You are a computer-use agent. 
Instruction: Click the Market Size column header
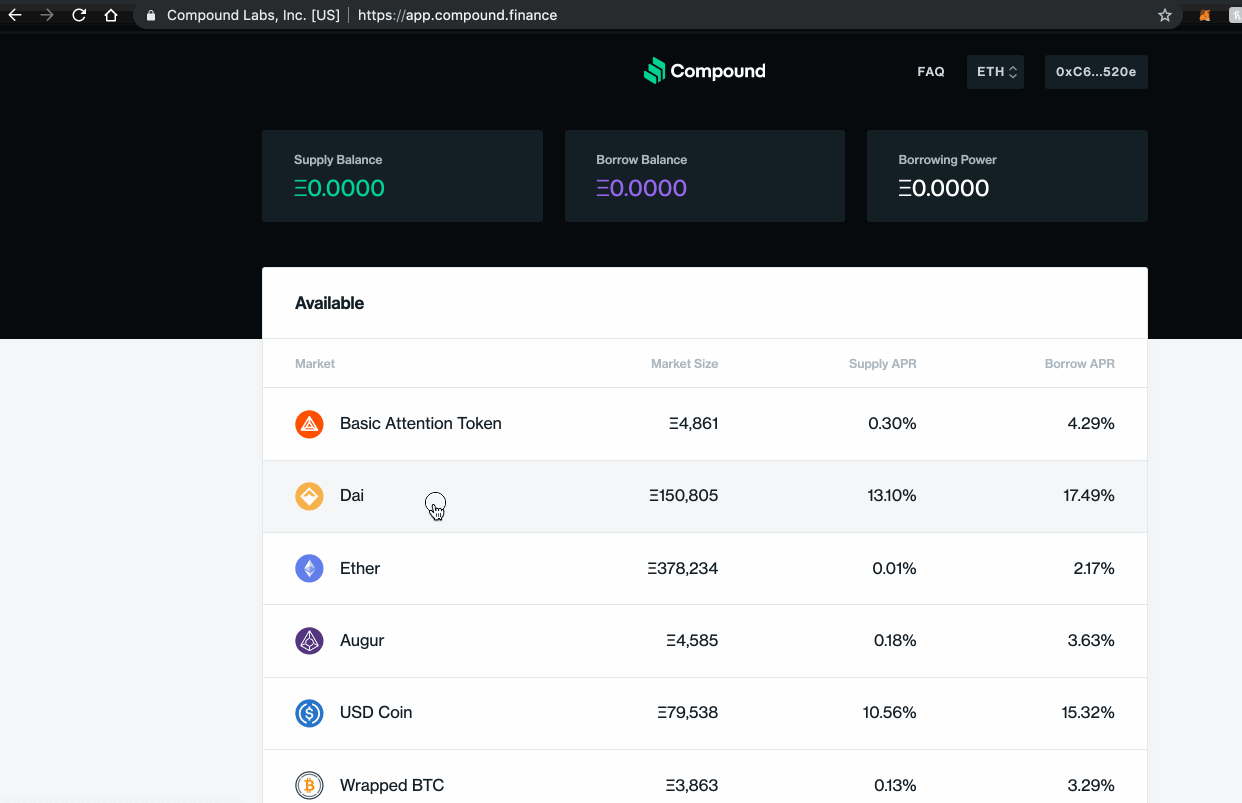[684, 364]
